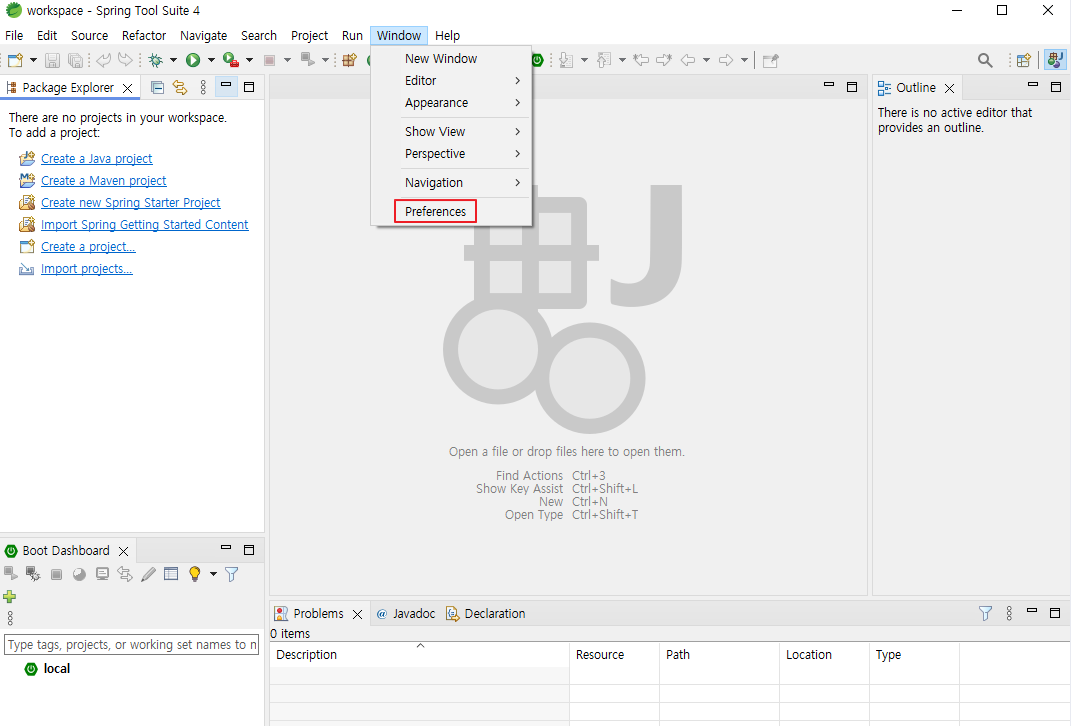This screenshot has width=1071, height=726.
Task: Click the Pin Editor toolbar icon
Action: coord(770,60)
